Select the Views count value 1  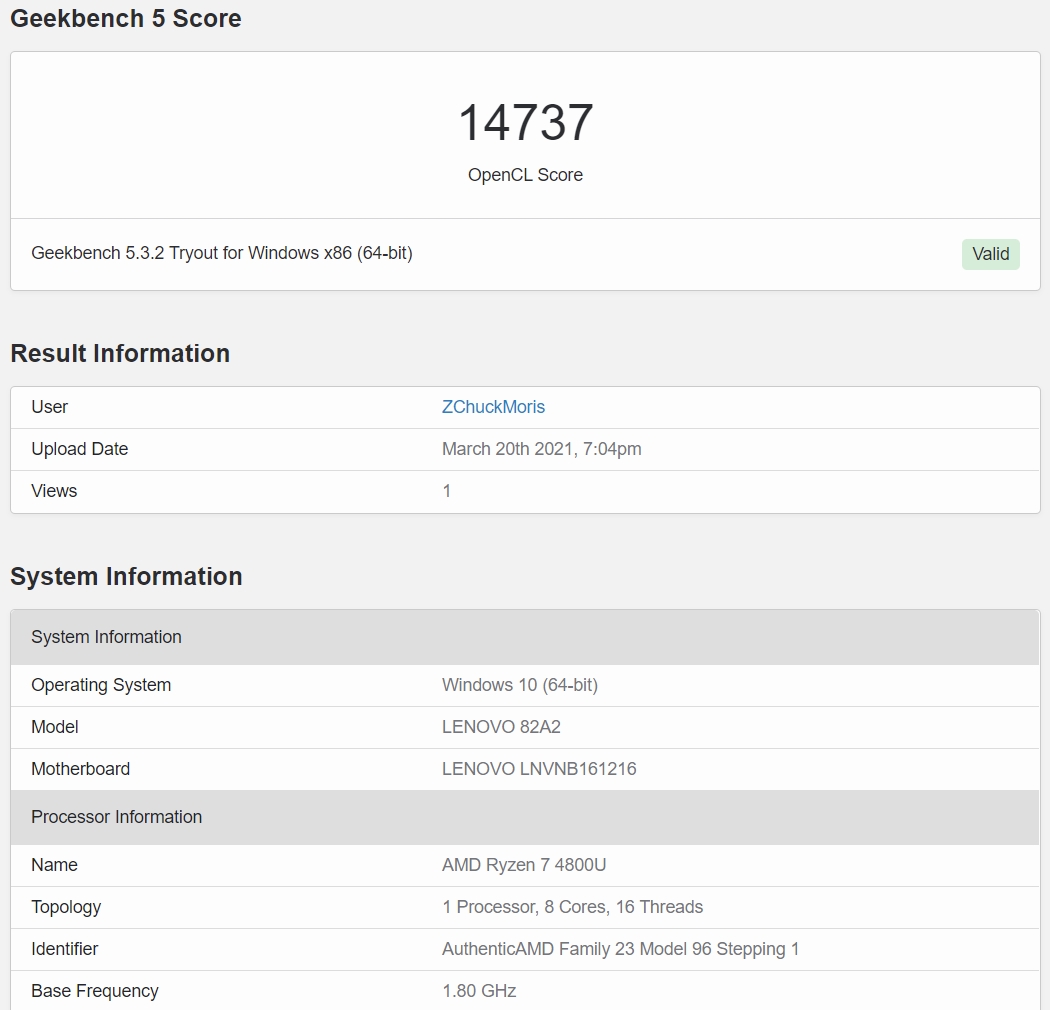point(447,491)
